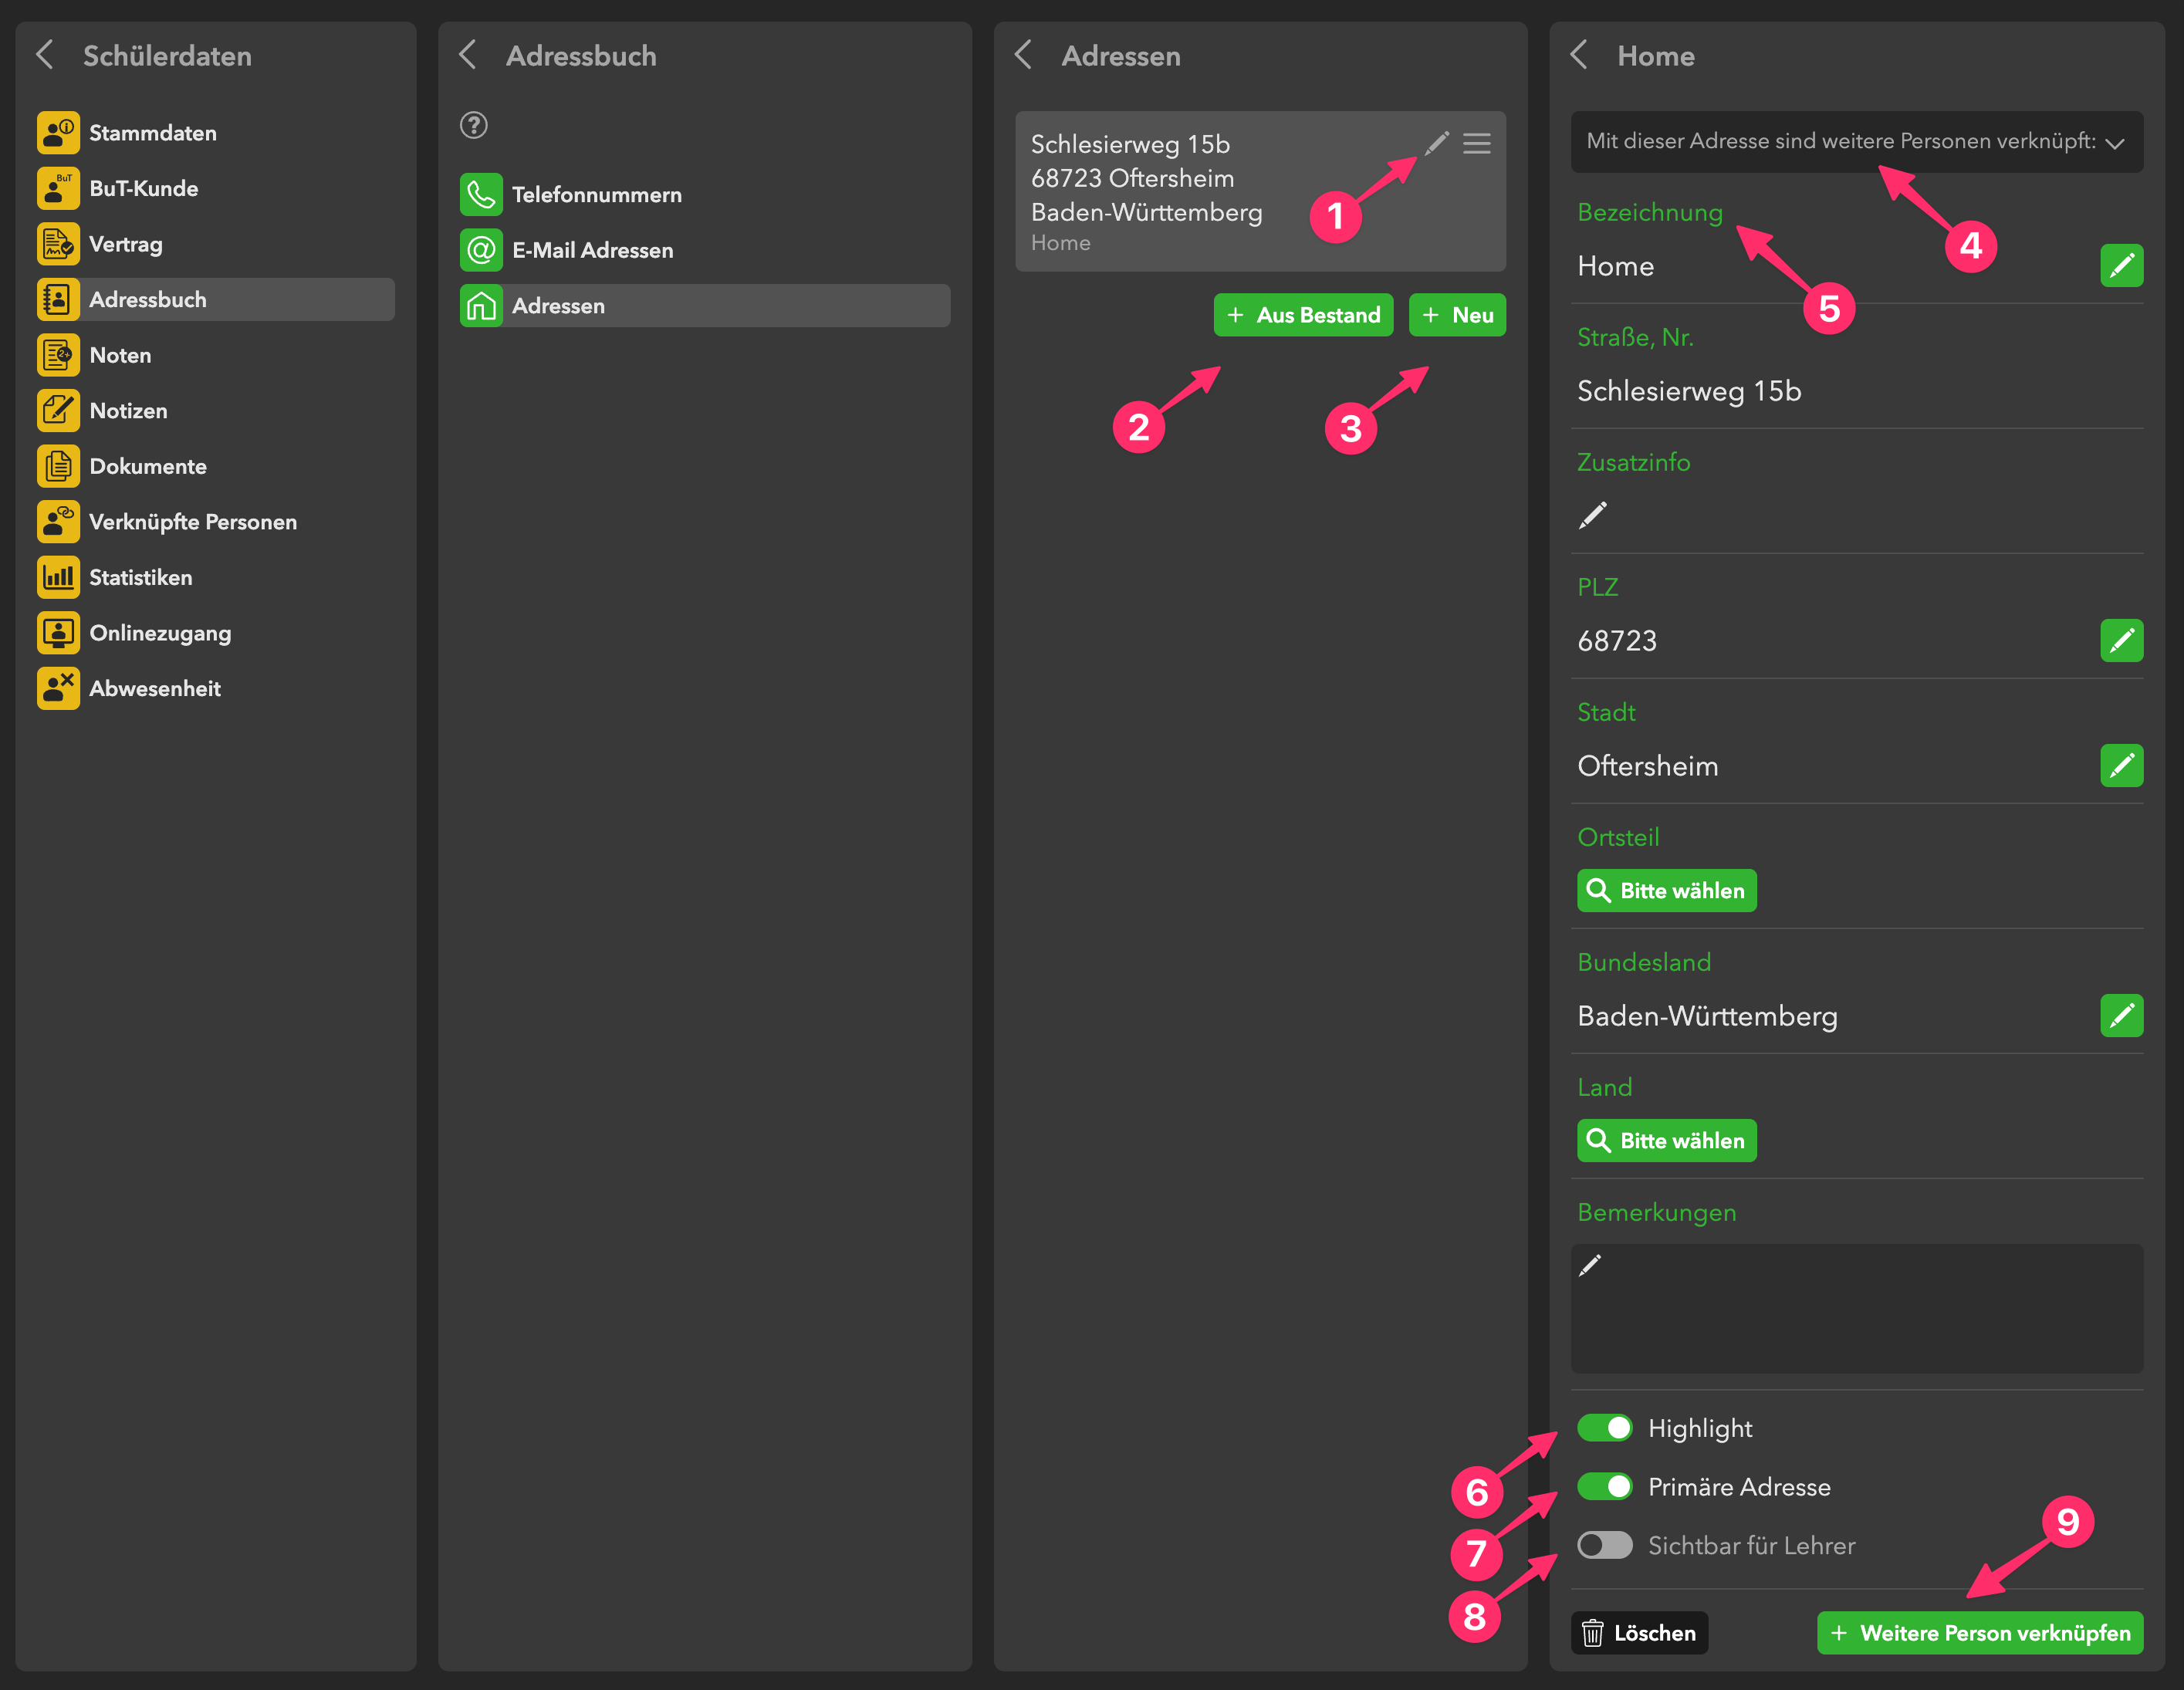Edit Stadt Oftersheim via green pencil
The width and height of the screenshot is (2184, 1690).
[x=2121, y=765]
